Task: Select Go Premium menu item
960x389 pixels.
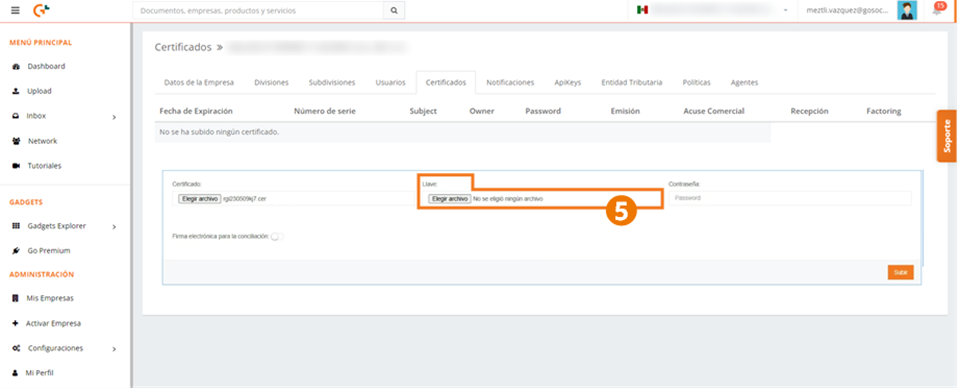Action: point(48,251)
